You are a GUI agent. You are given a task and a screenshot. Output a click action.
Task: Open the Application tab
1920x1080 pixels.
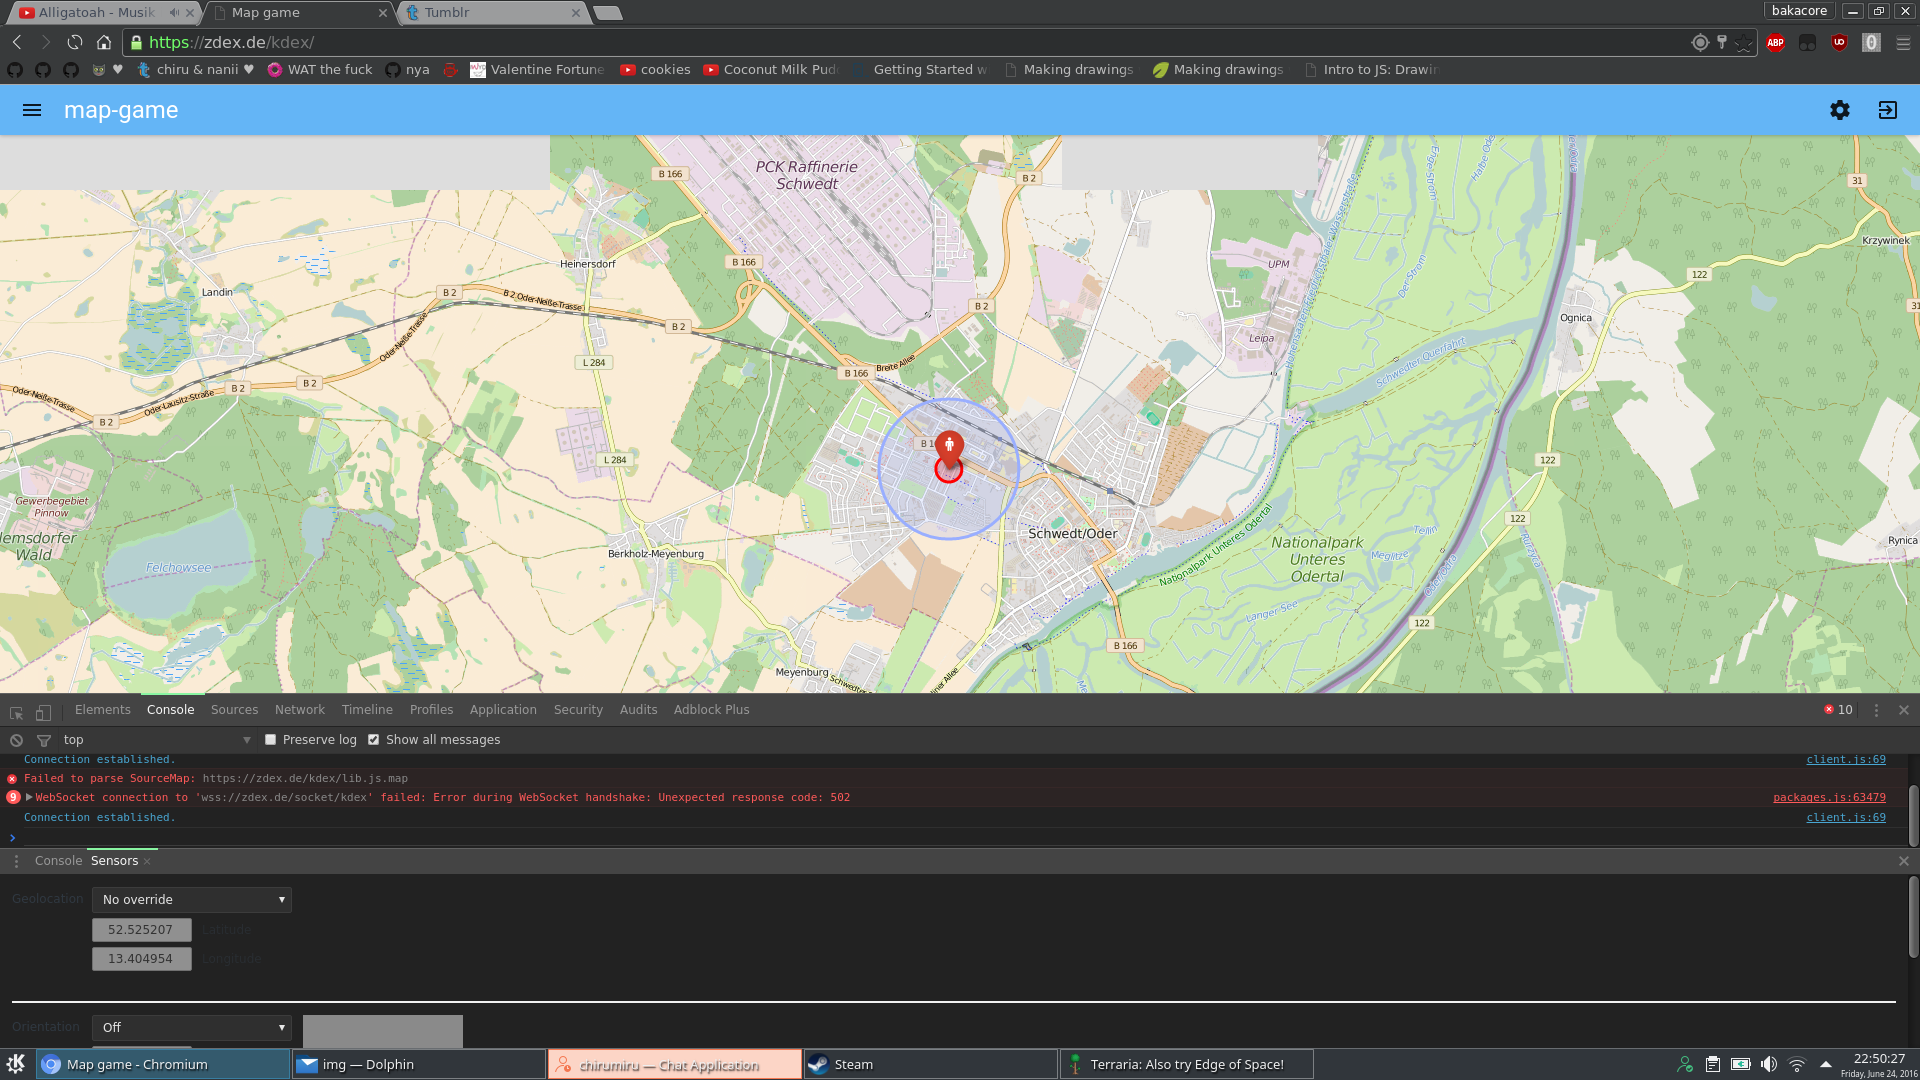[503, 710]
